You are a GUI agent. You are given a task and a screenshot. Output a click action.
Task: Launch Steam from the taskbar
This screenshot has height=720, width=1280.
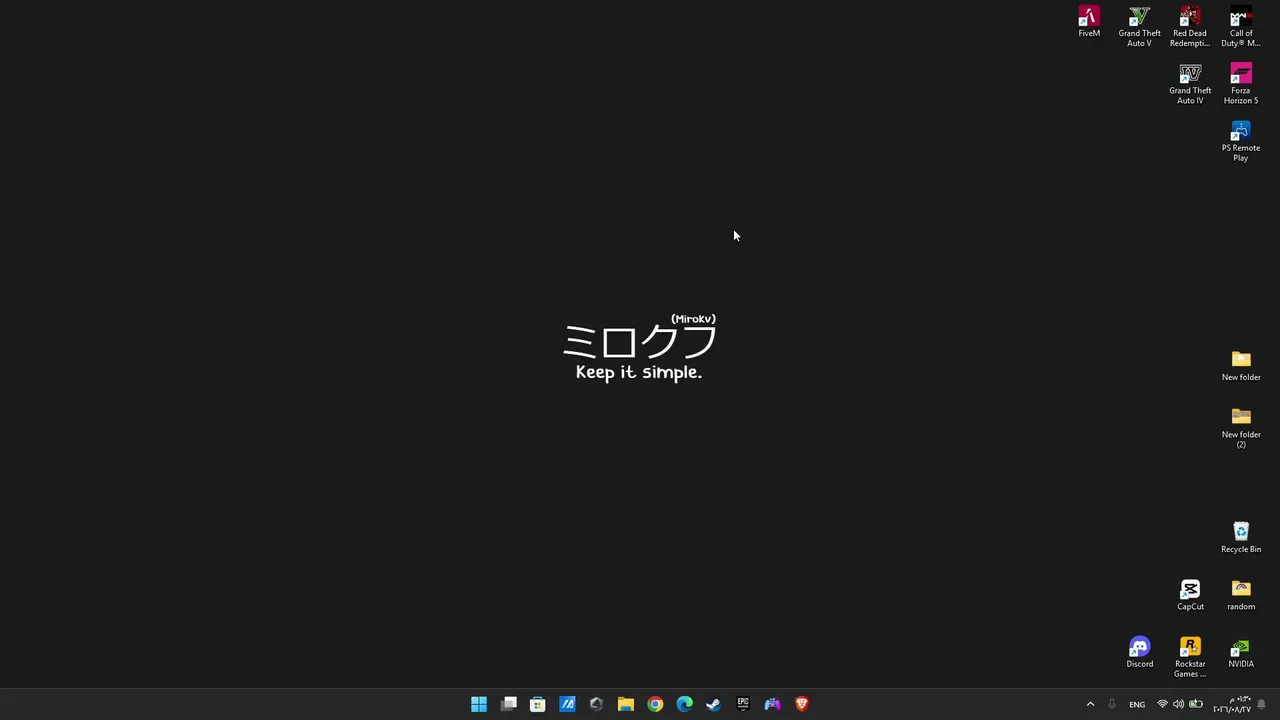[x=713, y=704]
